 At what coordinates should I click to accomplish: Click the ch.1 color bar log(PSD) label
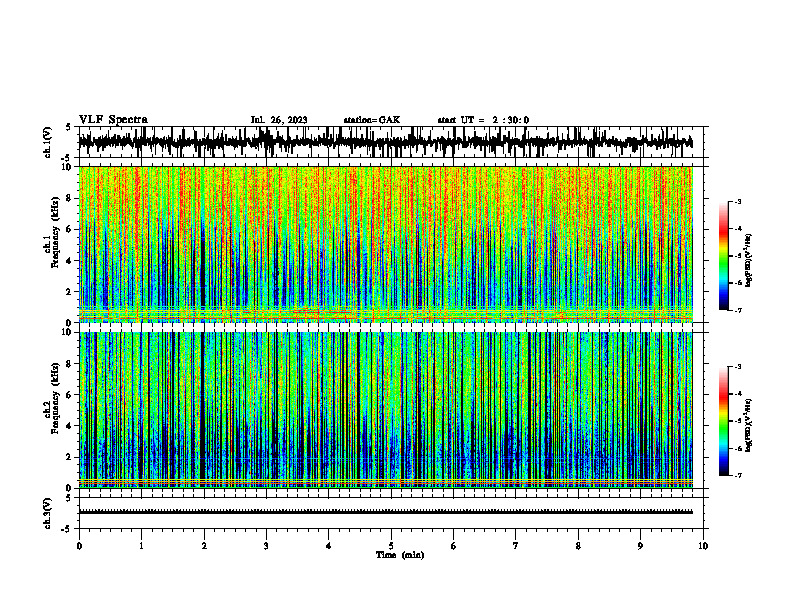(x=749, y=260)
